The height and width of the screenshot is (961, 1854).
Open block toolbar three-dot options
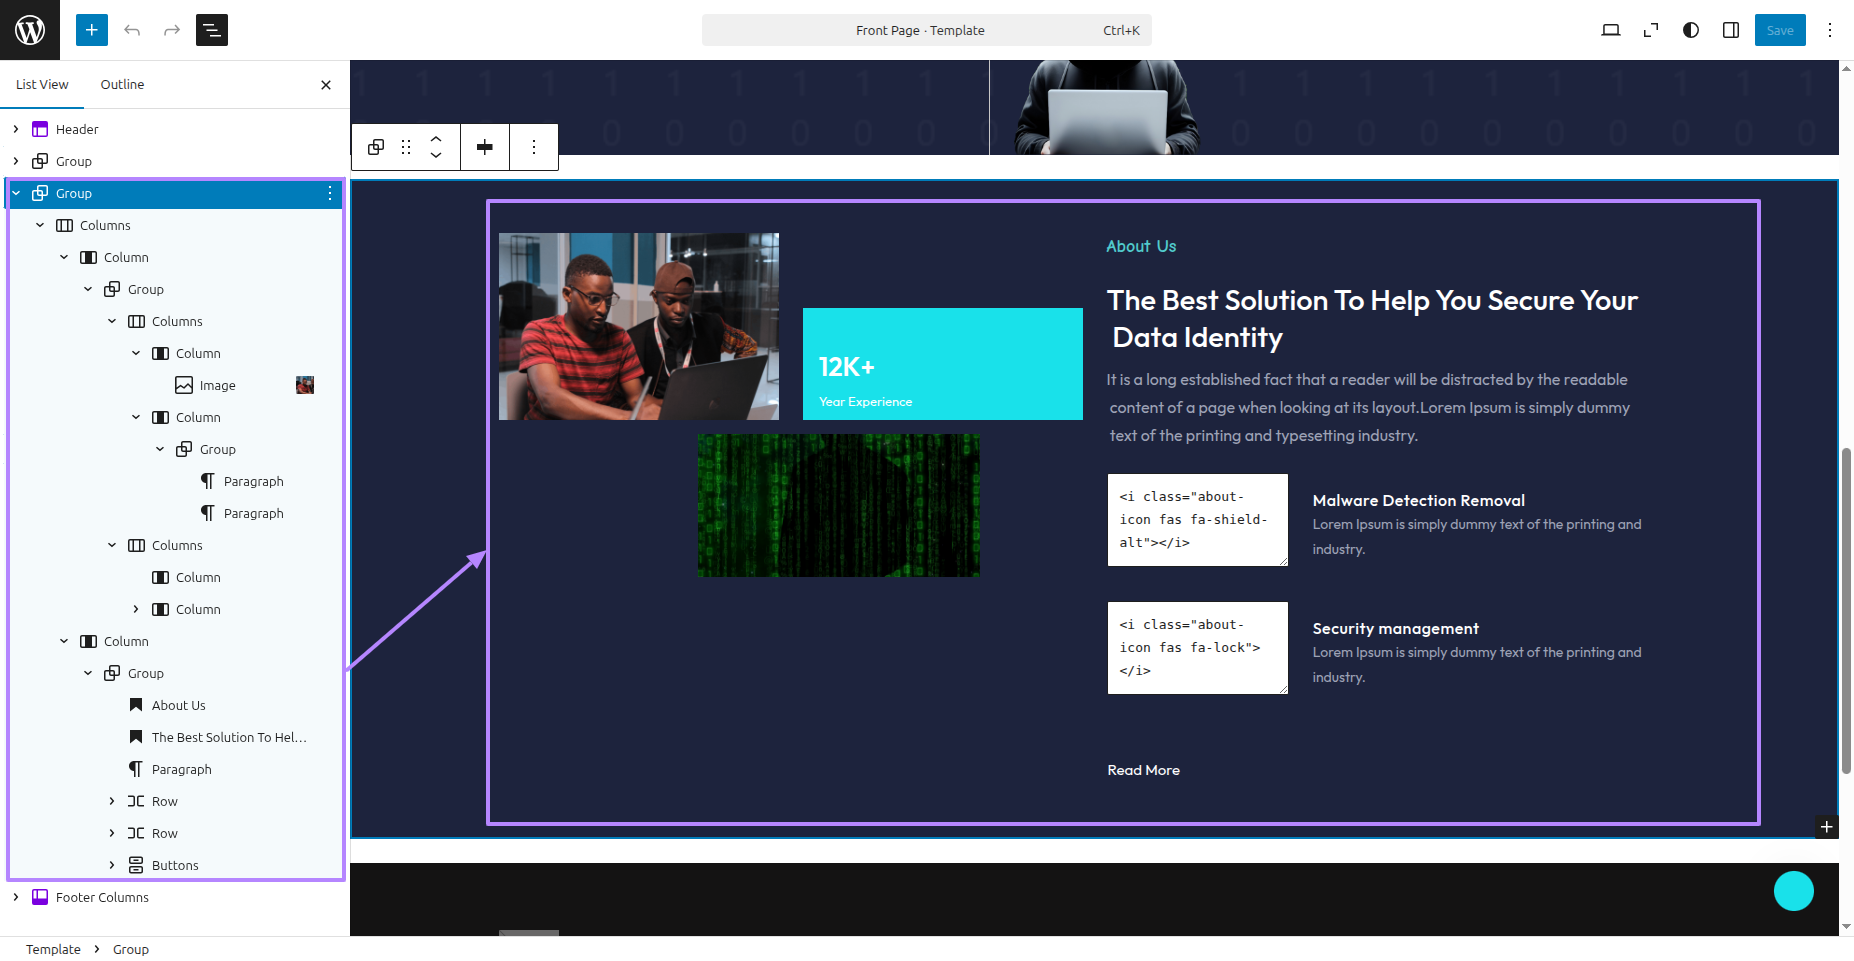(534, 147)
